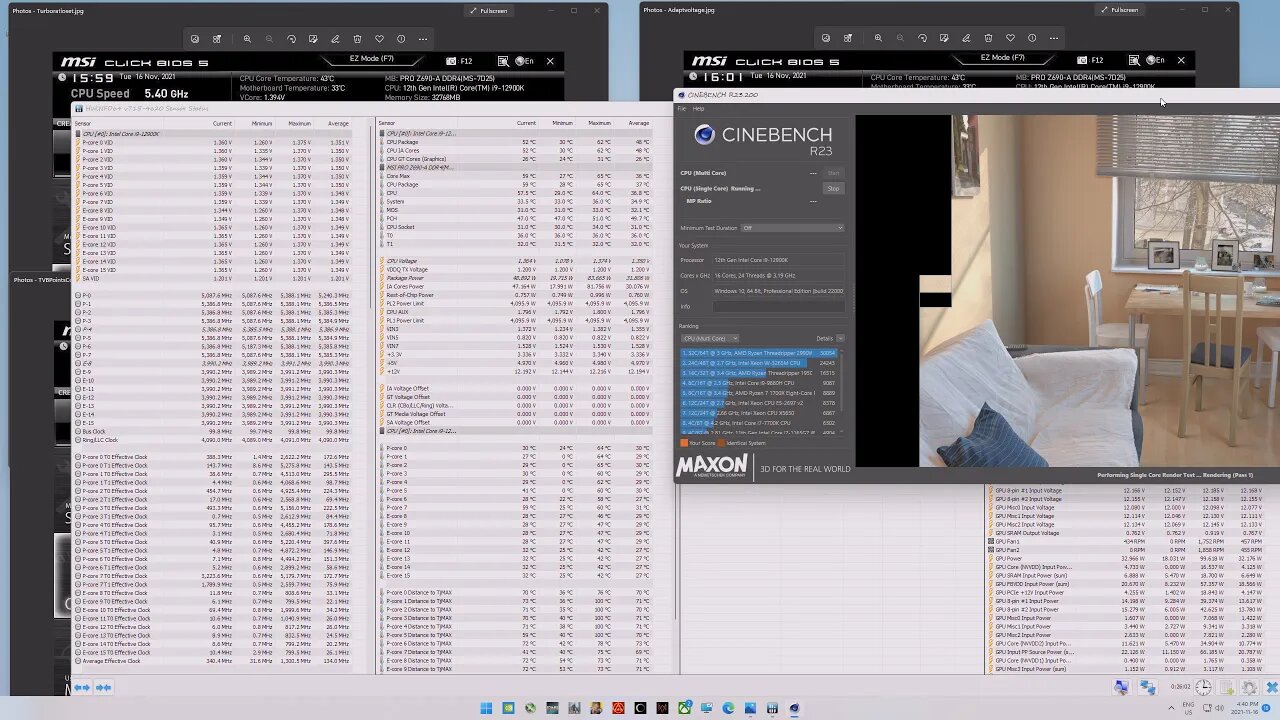
Task: Click Sensor column header in left HWiNFO panel
Action: (x=83, y=123)
